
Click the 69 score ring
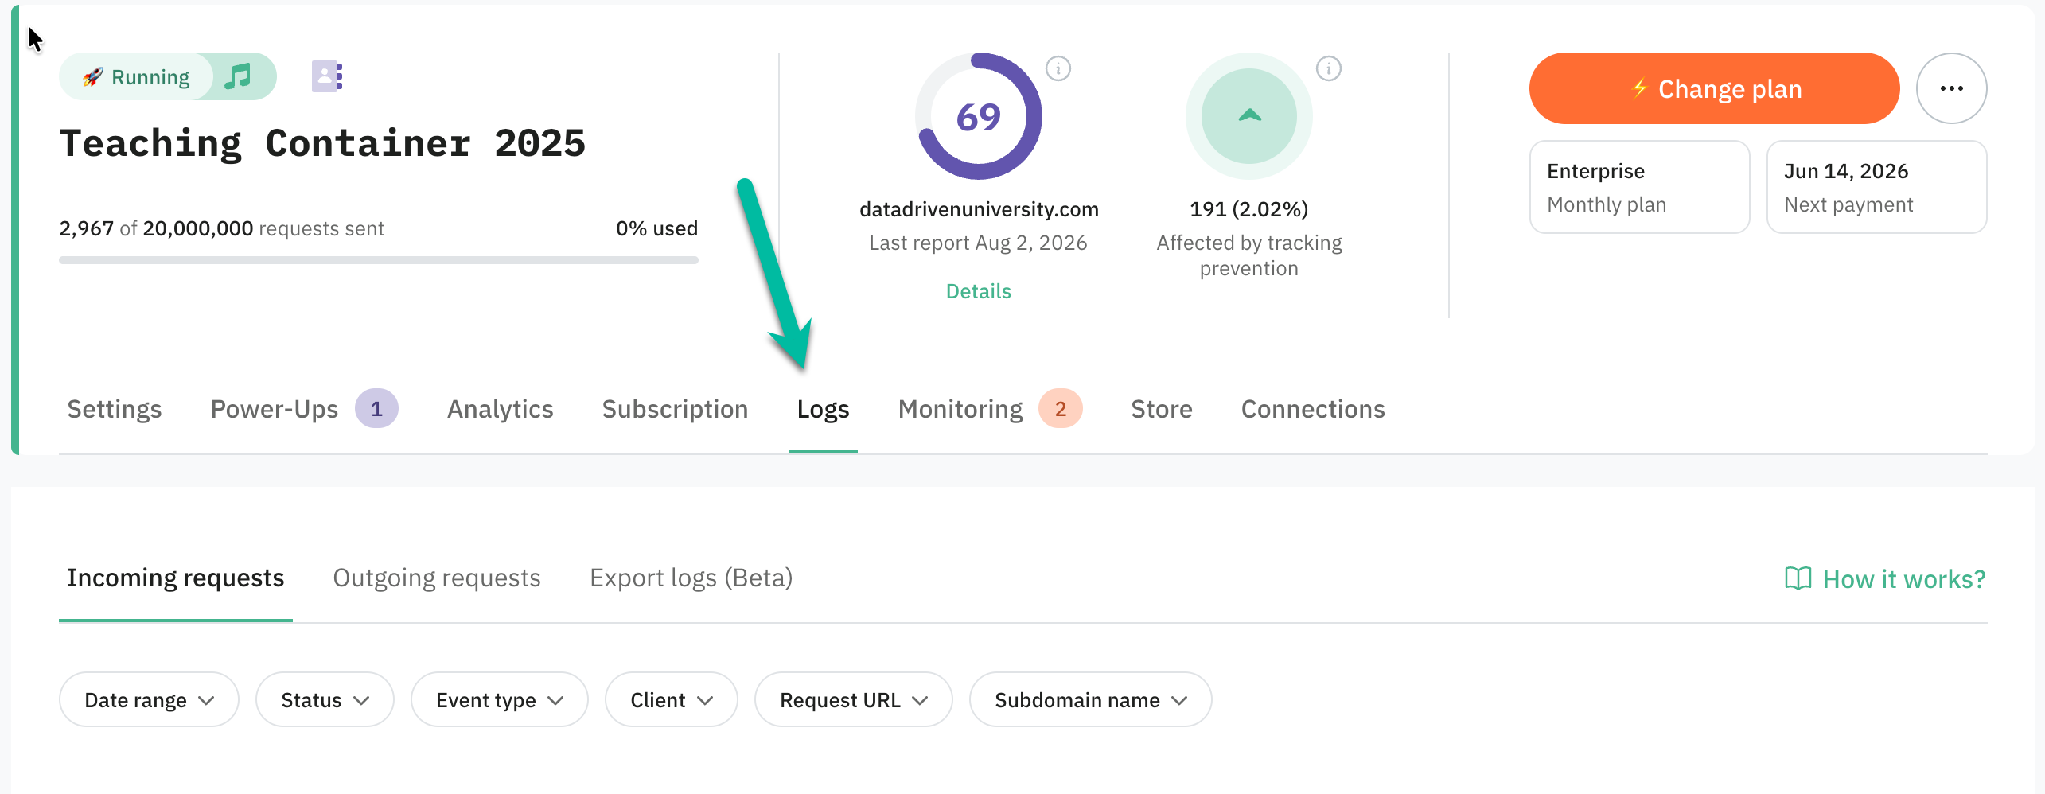pos(978,116)
